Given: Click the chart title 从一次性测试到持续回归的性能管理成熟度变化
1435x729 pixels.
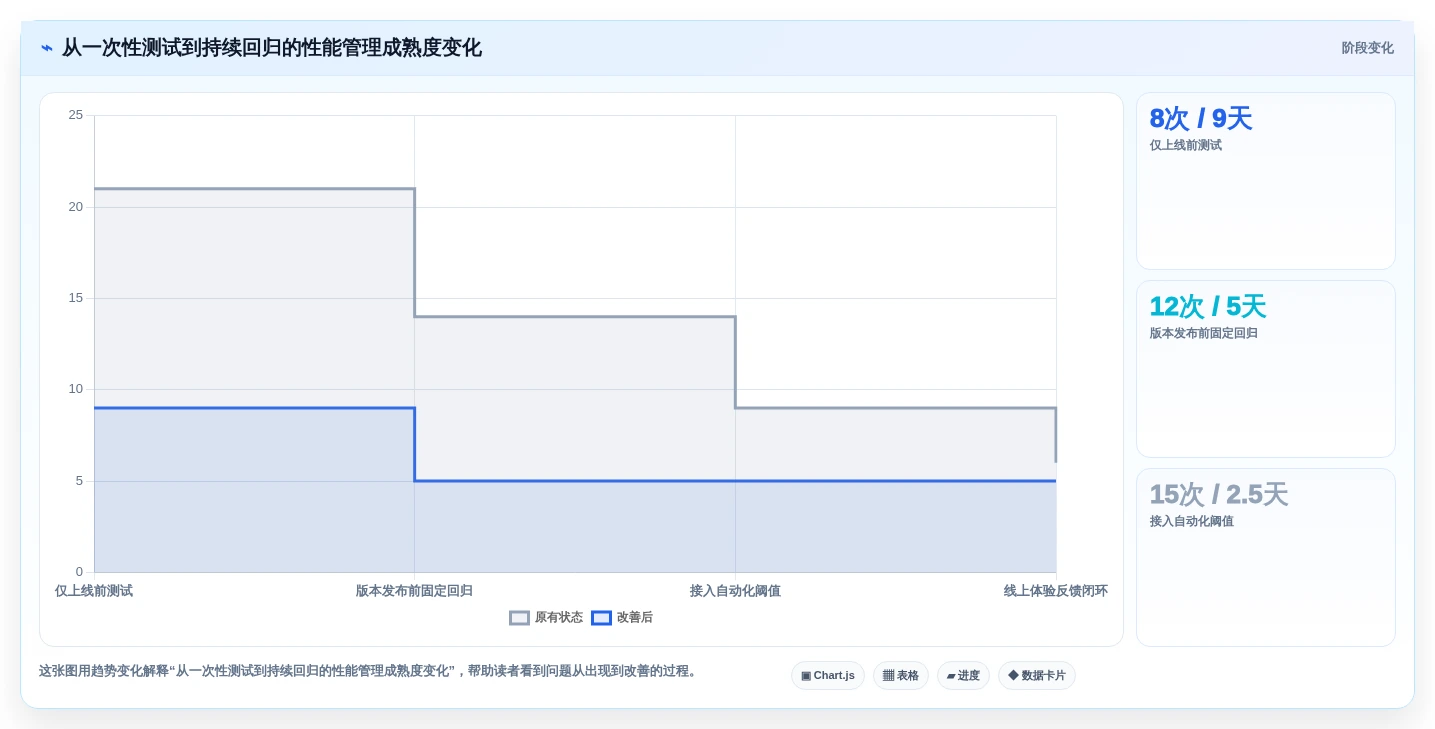Looking at the screenshot, I should pyautogui.click(x=272, y=48).
